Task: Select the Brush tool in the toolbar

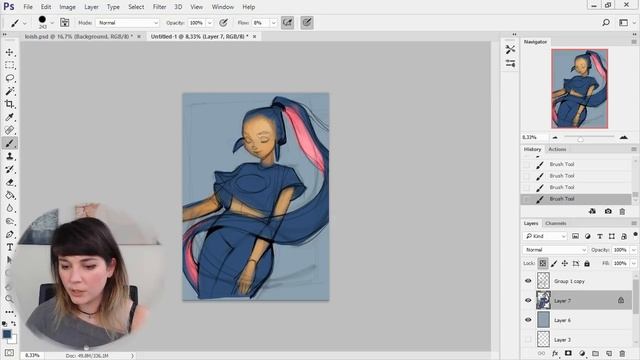Action: tap(9, 143)
